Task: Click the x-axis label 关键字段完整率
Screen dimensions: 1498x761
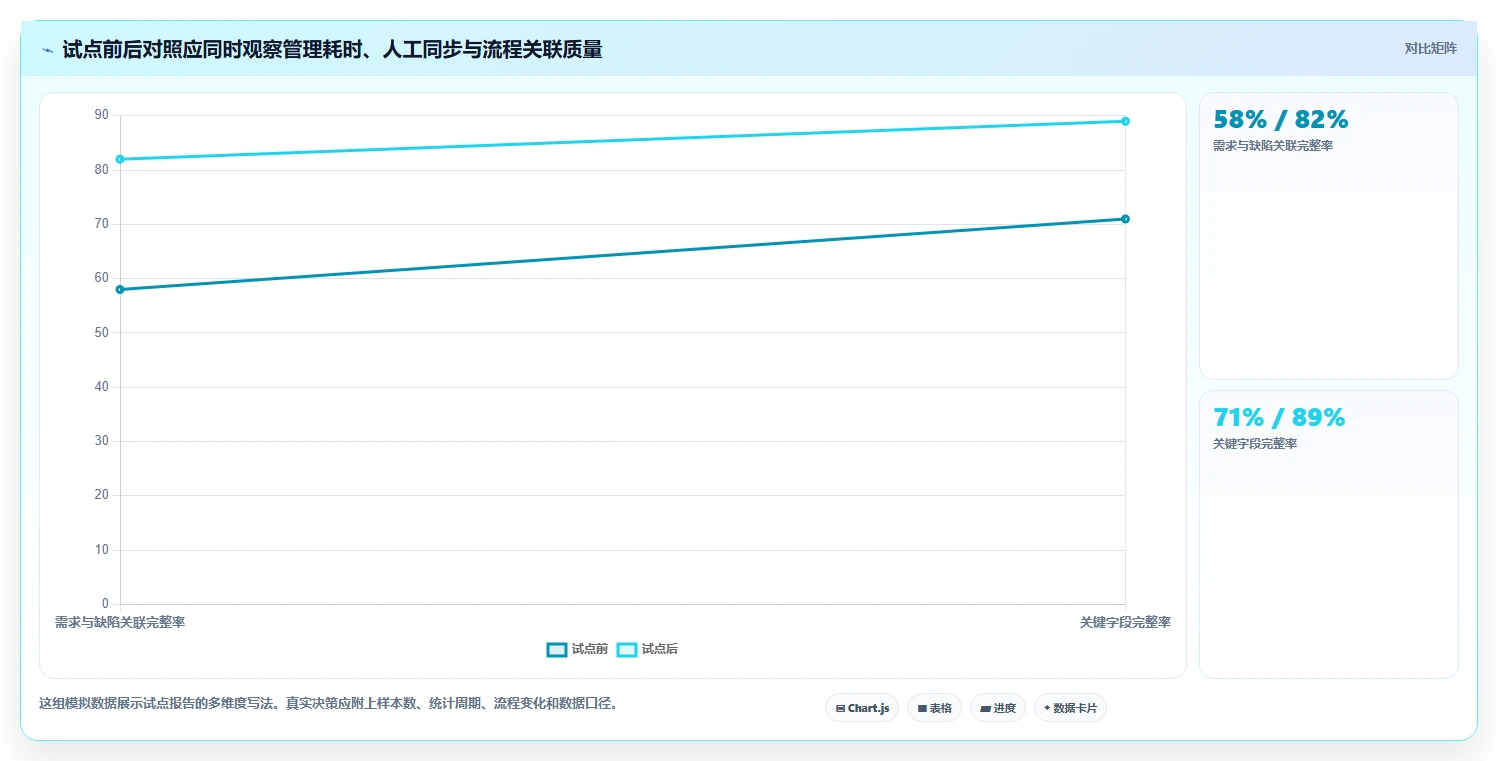Action: (1125, 622)
